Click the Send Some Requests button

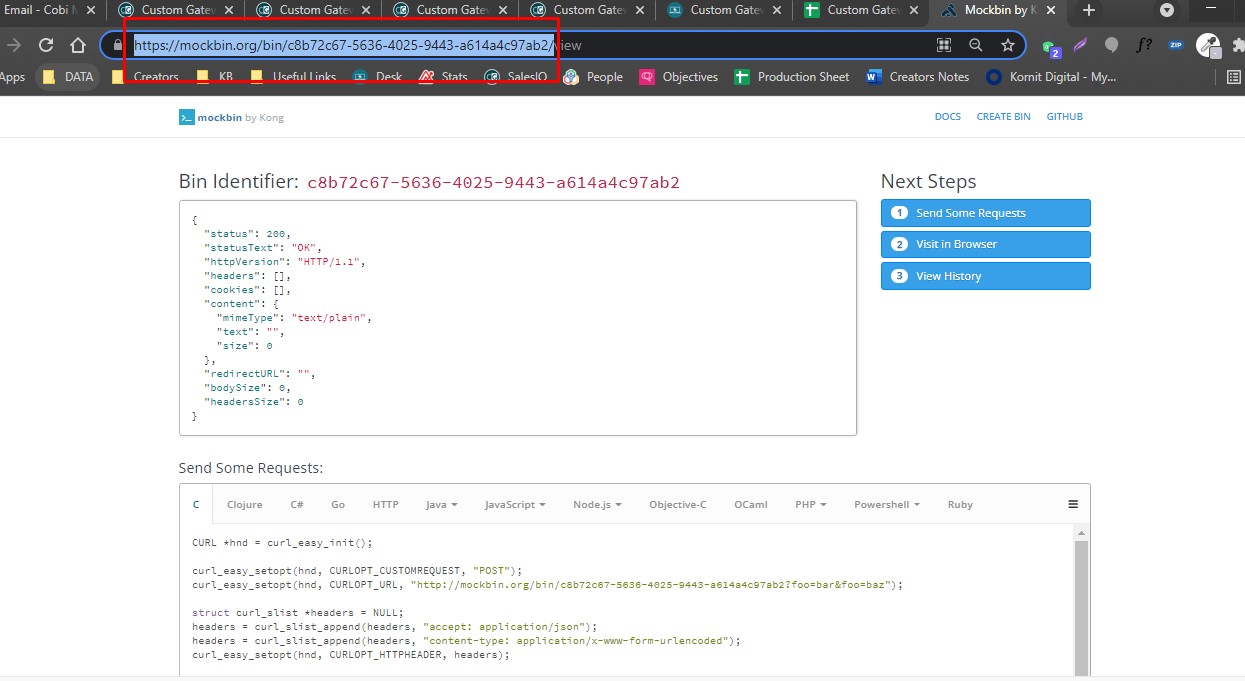[985, 213]
